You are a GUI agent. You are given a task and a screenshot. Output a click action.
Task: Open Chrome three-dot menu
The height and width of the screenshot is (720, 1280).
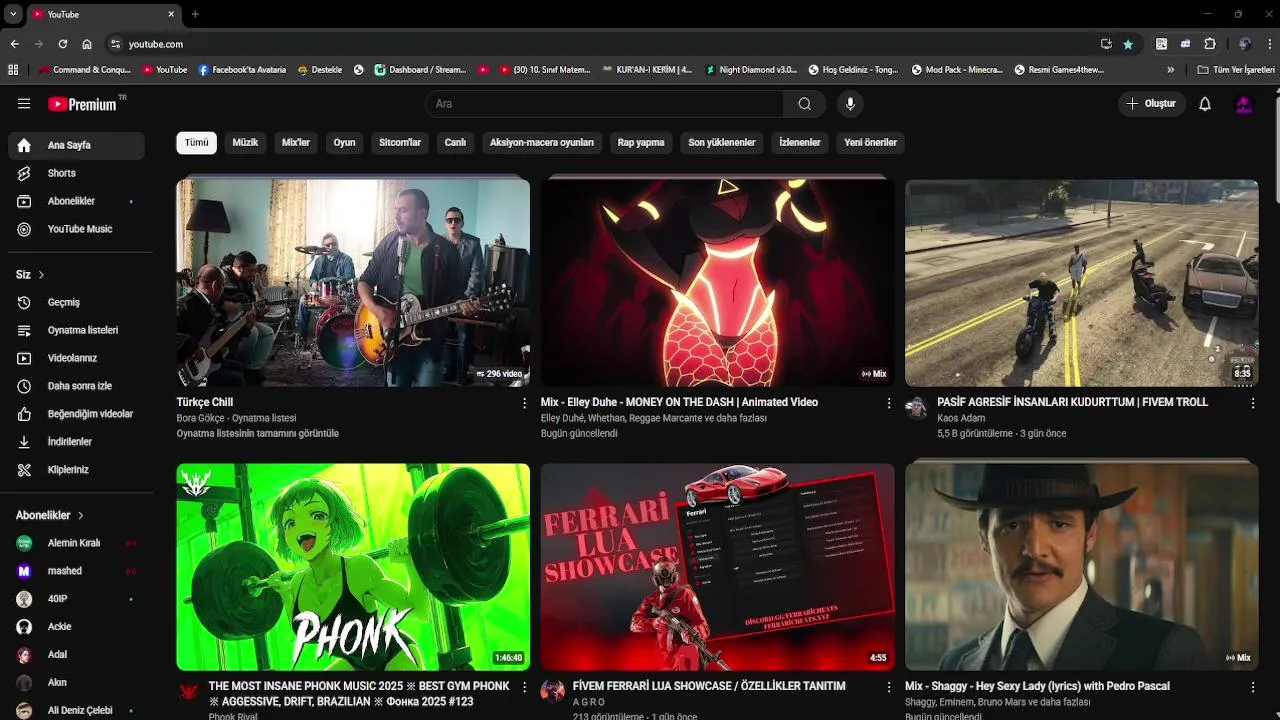pos(1270,44)
